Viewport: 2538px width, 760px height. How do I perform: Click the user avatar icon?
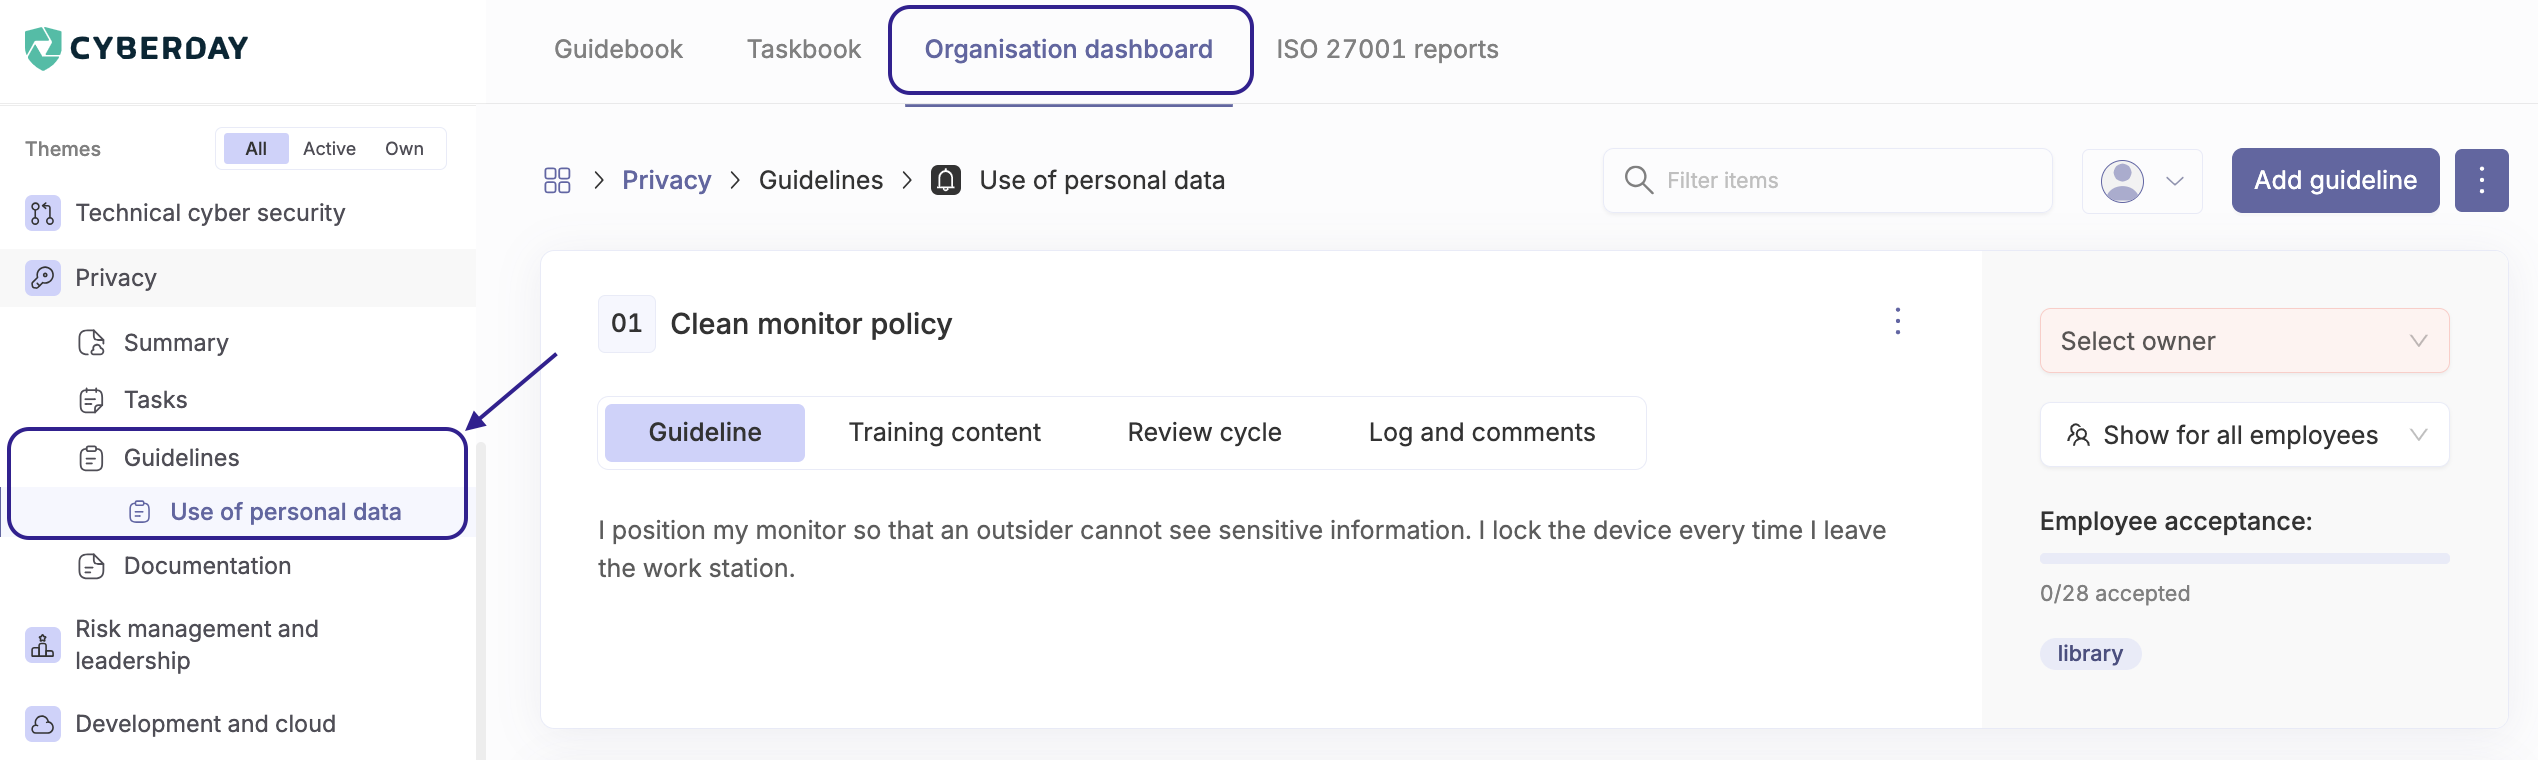(x=2122, y=181)
